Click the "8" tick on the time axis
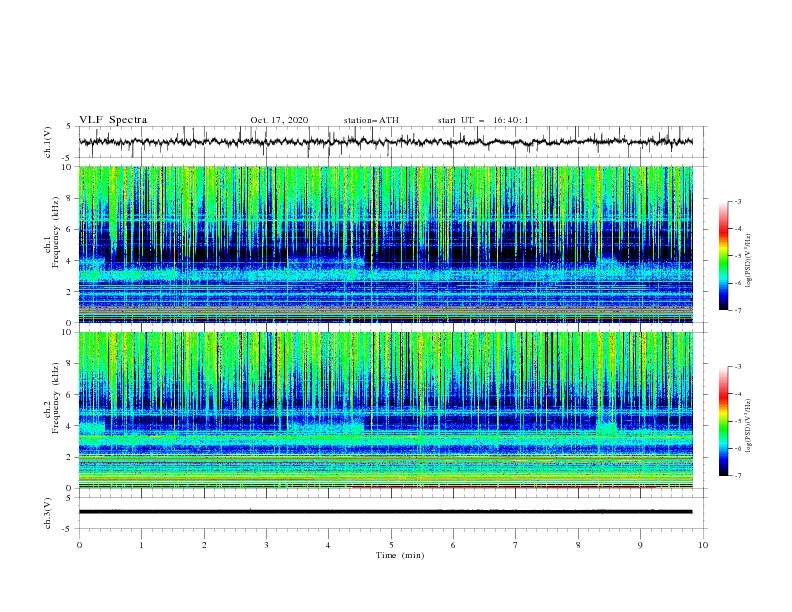792x612 pixels. 578,545
